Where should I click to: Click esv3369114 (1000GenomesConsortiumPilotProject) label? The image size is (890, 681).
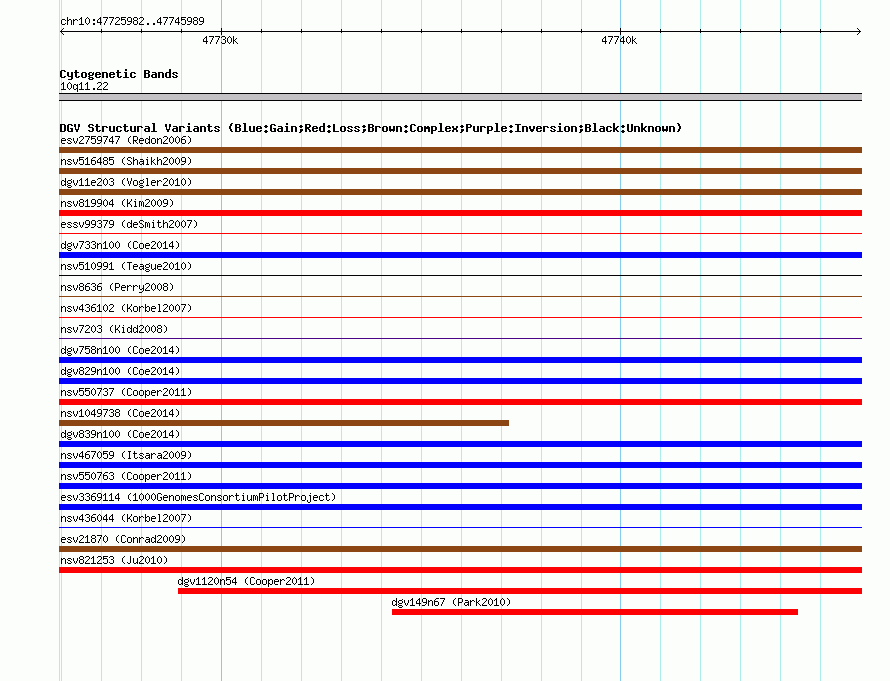[x=198, y=497]
